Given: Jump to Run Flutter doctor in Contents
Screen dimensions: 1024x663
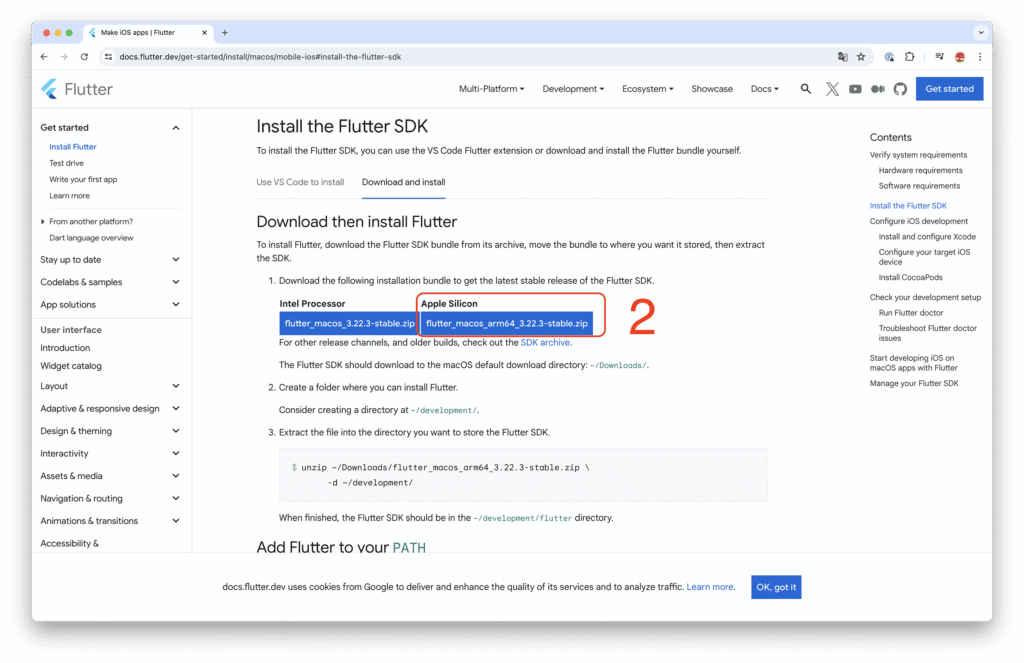Looking at the screenshot, I should (910, 313).
